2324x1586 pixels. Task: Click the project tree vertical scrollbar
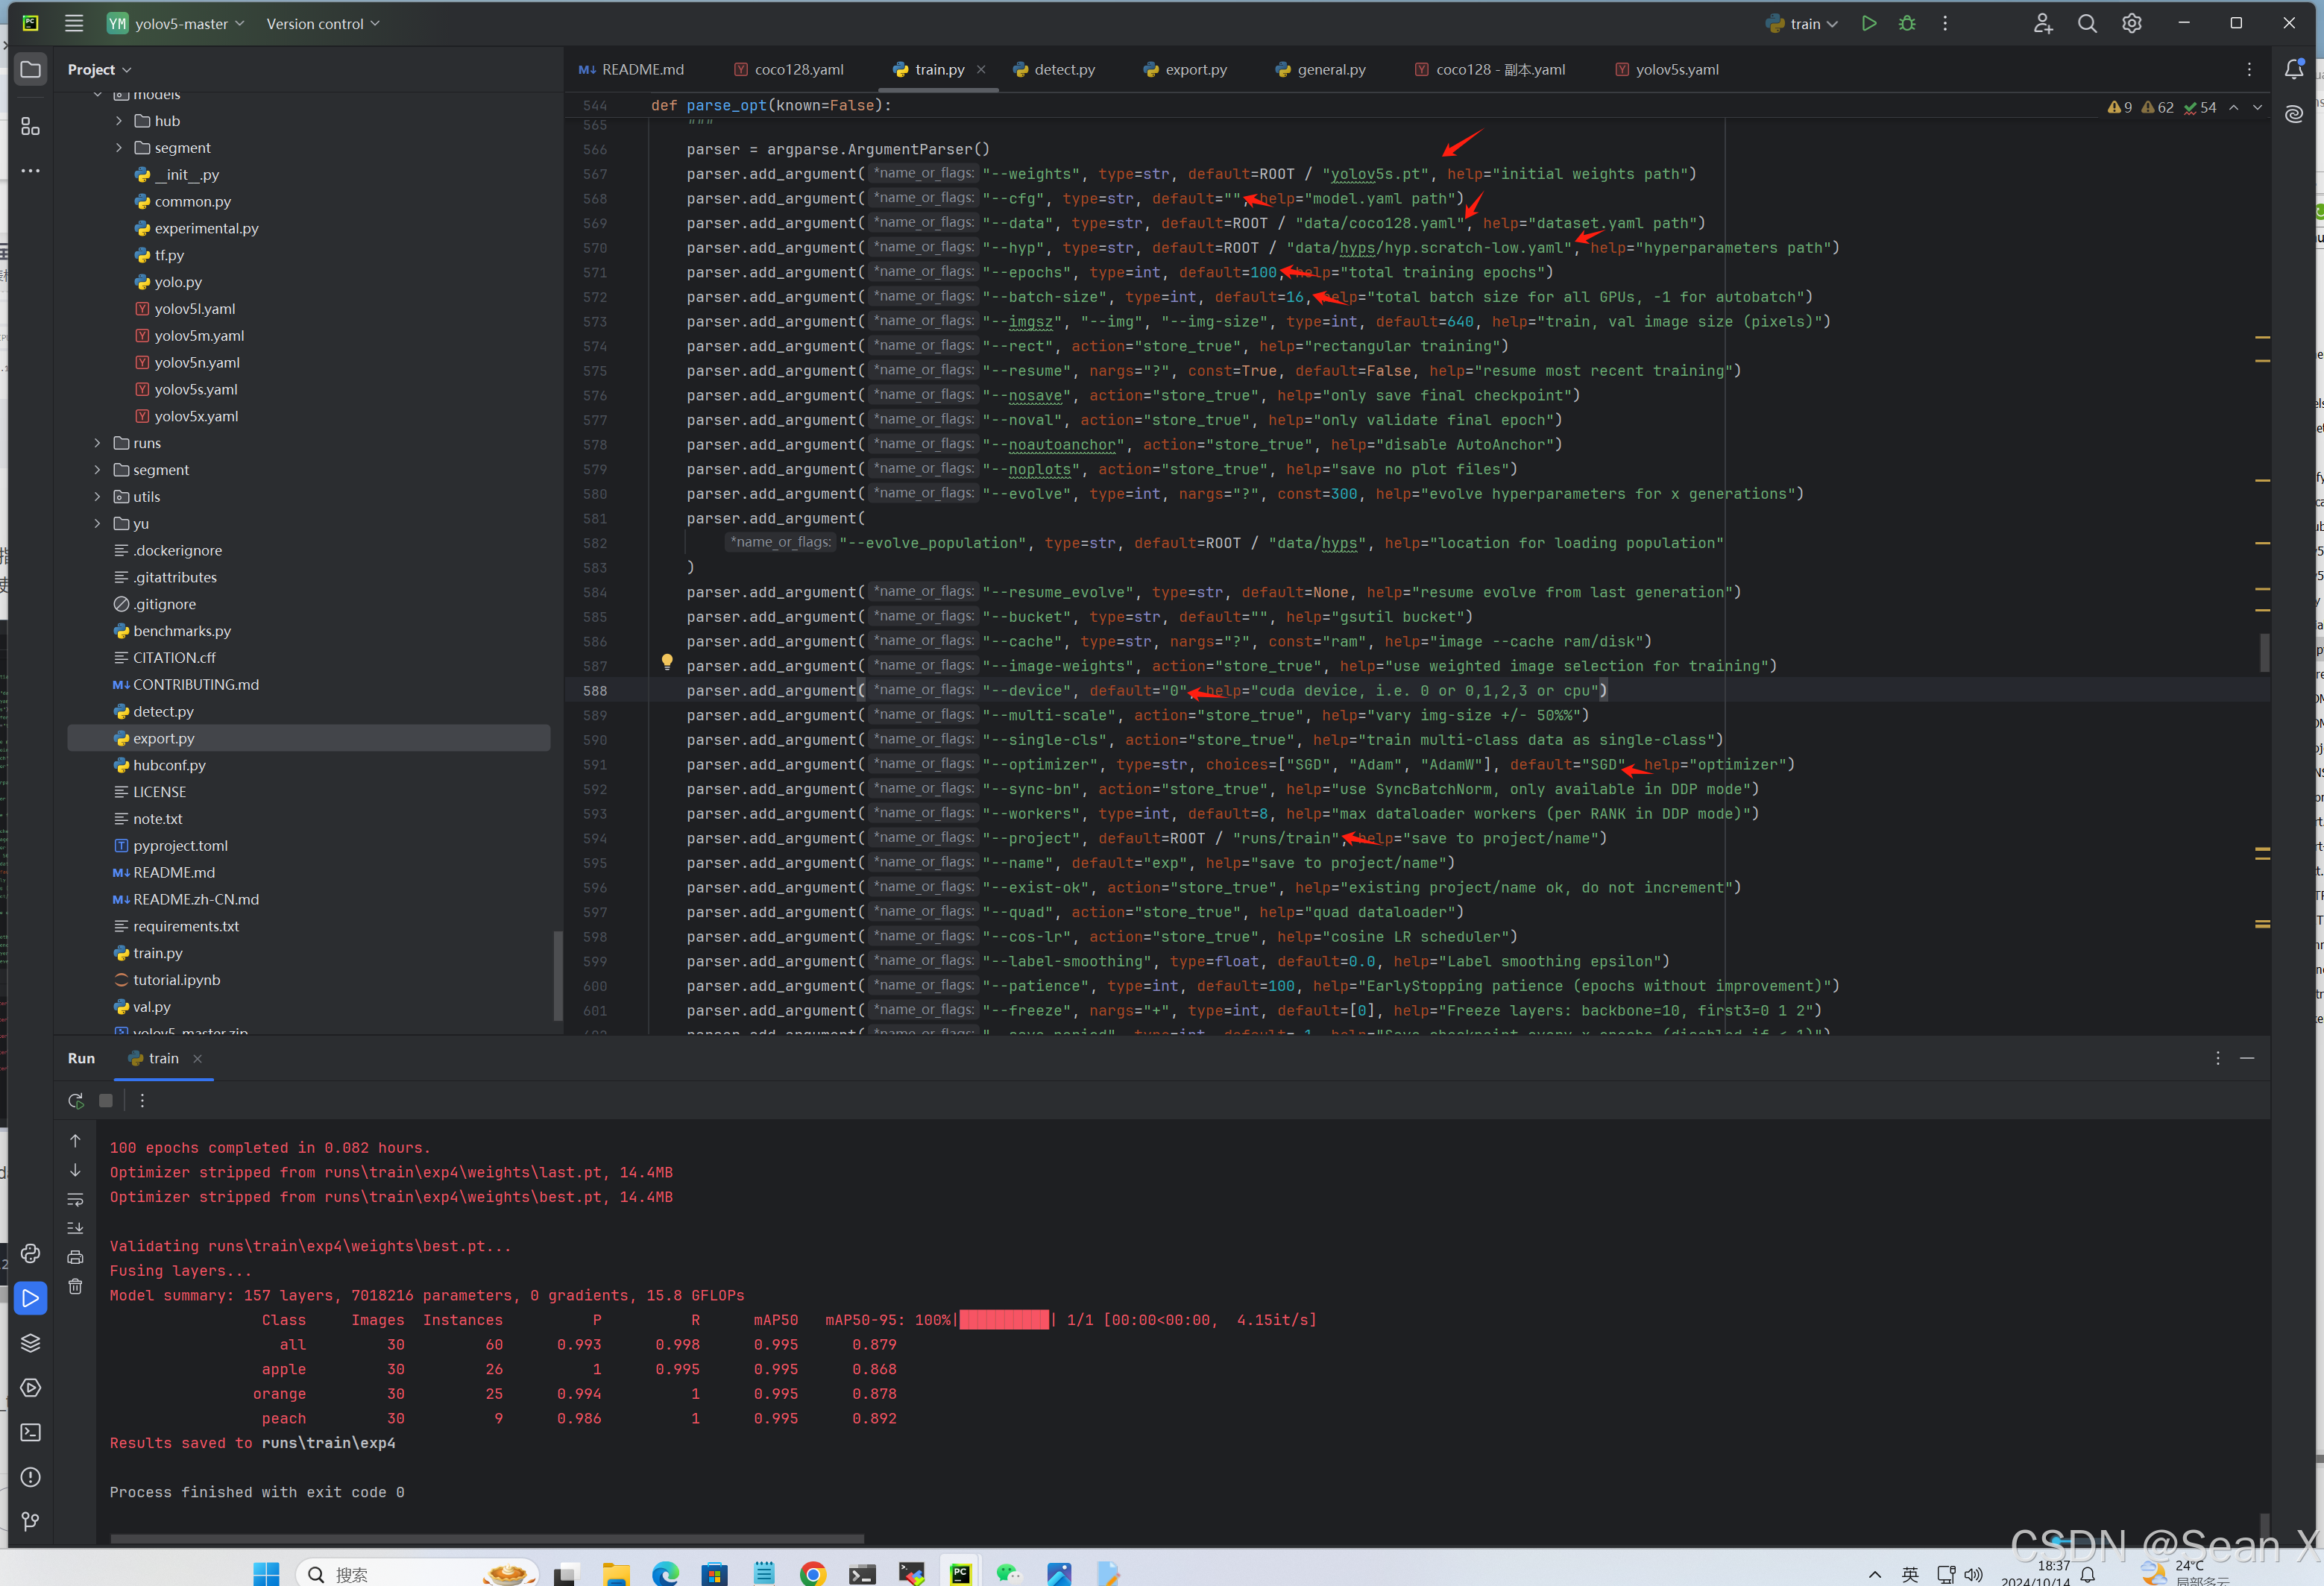coord(558,975)
